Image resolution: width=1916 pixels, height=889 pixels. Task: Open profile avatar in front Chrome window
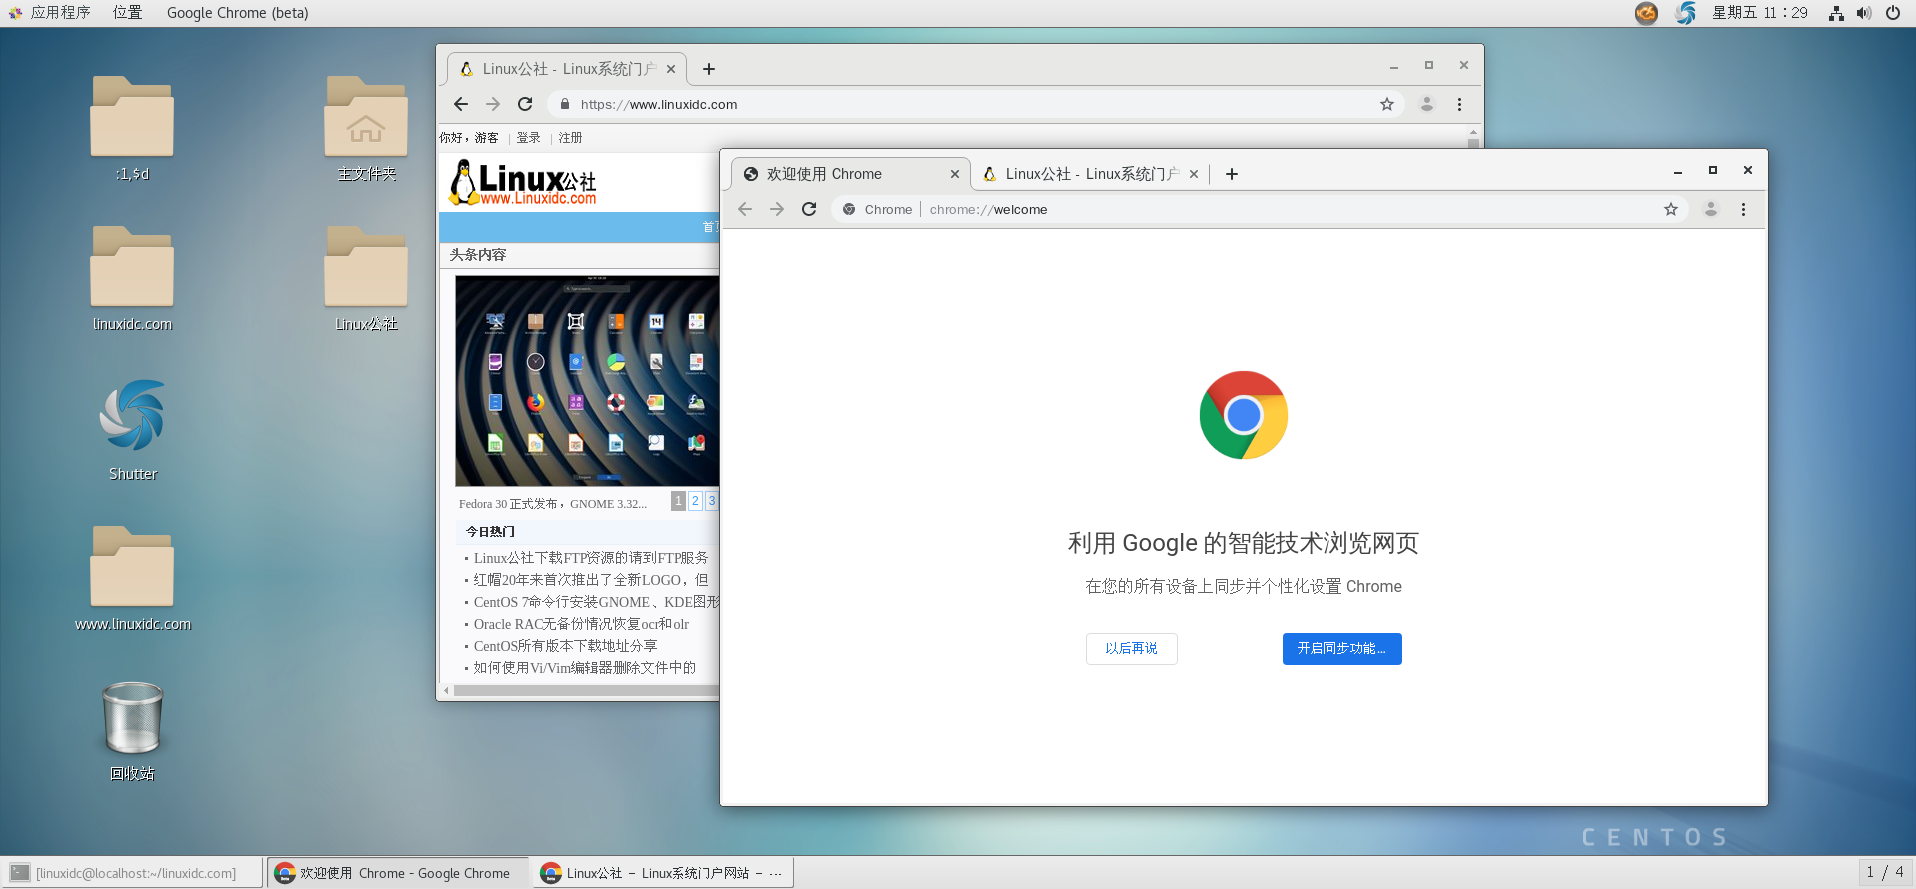pos(1711,209)
